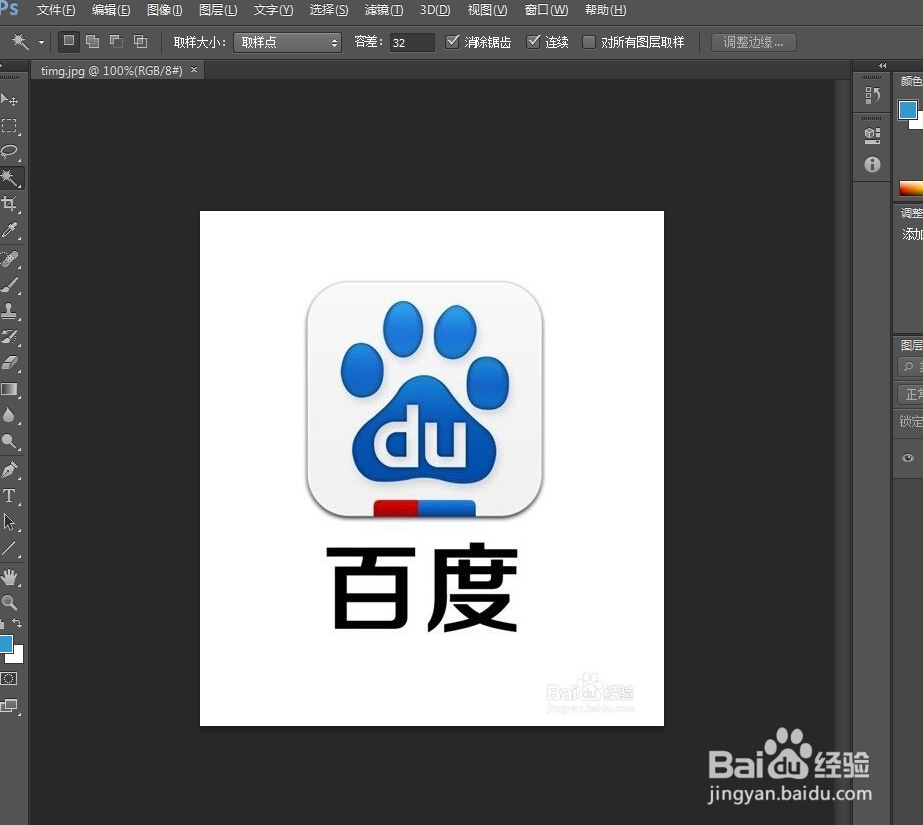Viewport: 923px width, 825px height.
Task: Select the Lasso tool
Action: (9, 151)
